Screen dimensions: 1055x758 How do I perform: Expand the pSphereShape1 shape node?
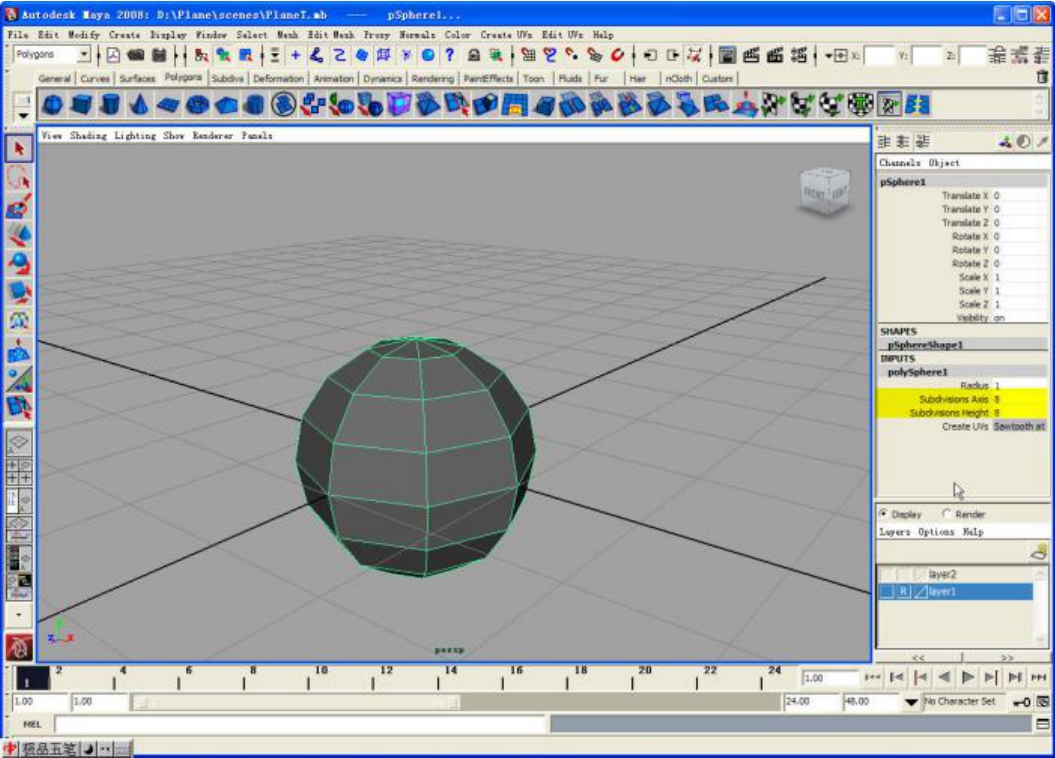(925, 345)
